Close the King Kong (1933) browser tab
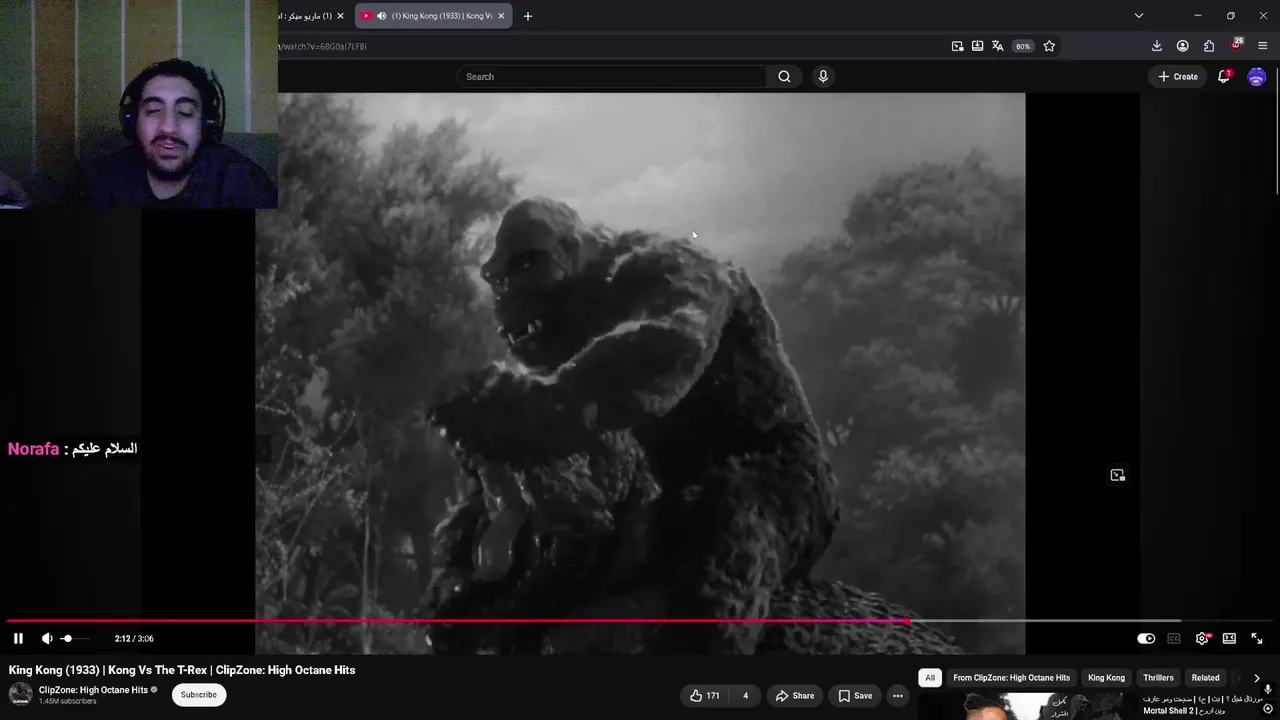The height and width of the screenshot is (720, 1280). 501,16
